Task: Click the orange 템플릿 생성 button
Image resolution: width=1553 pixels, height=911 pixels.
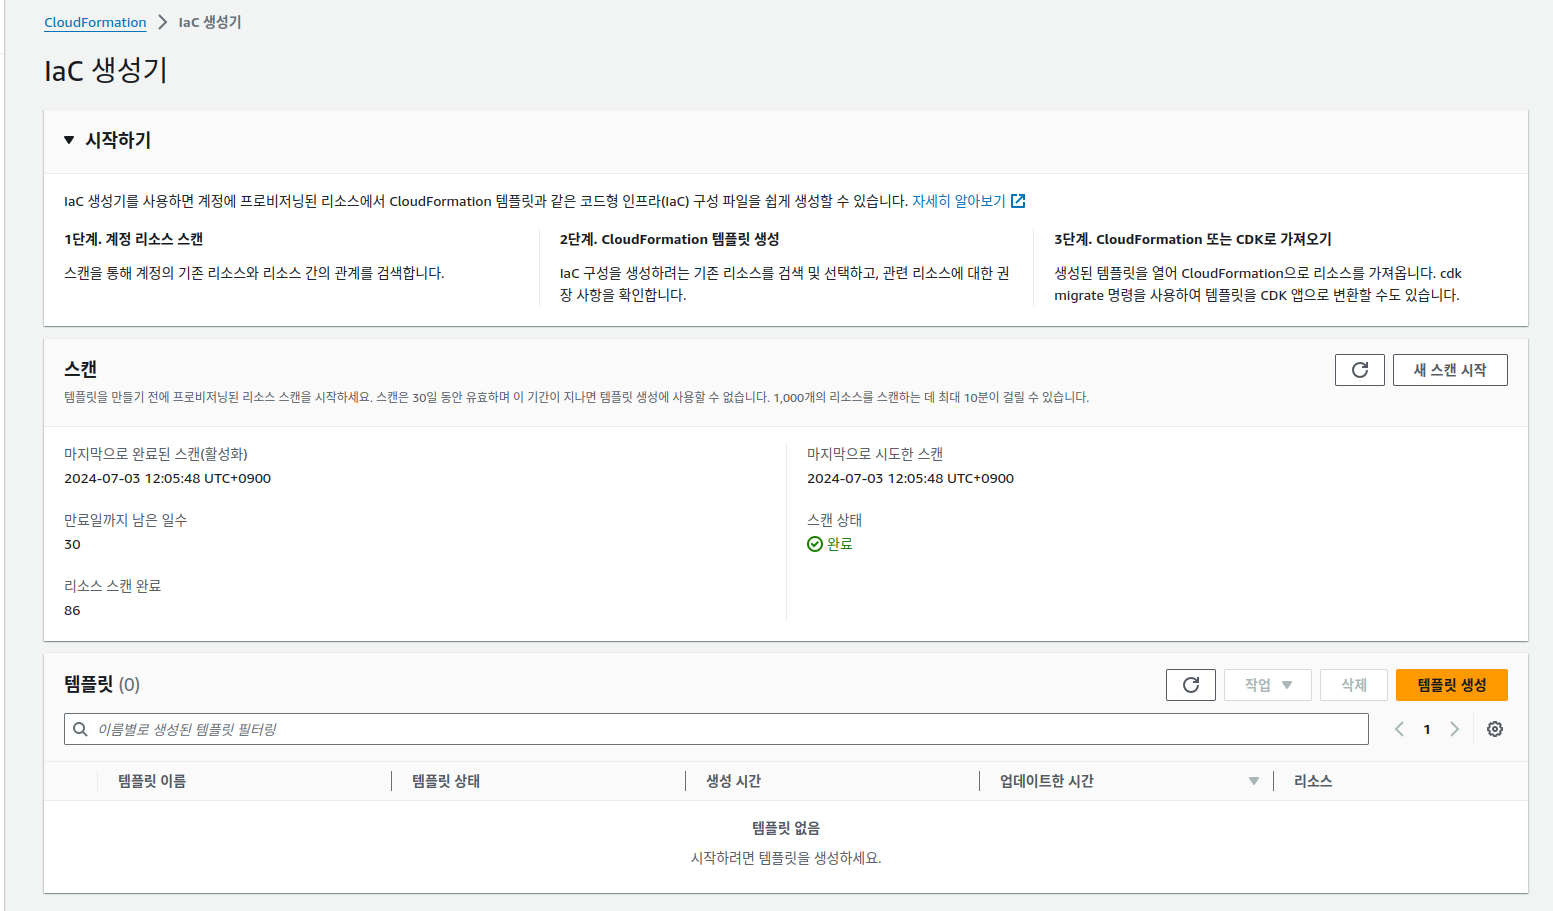Action: [1451, 685]
